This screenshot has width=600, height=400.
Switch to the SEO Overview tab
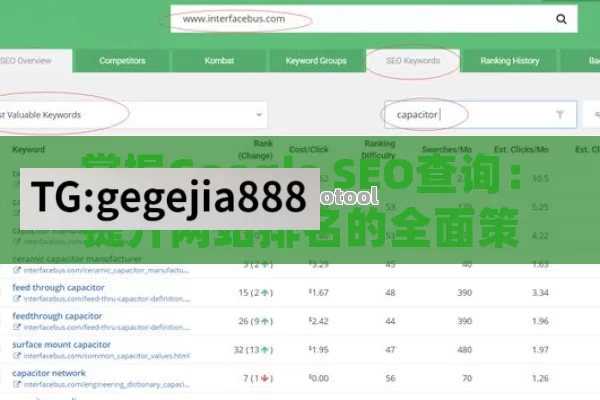coord(36,60)
